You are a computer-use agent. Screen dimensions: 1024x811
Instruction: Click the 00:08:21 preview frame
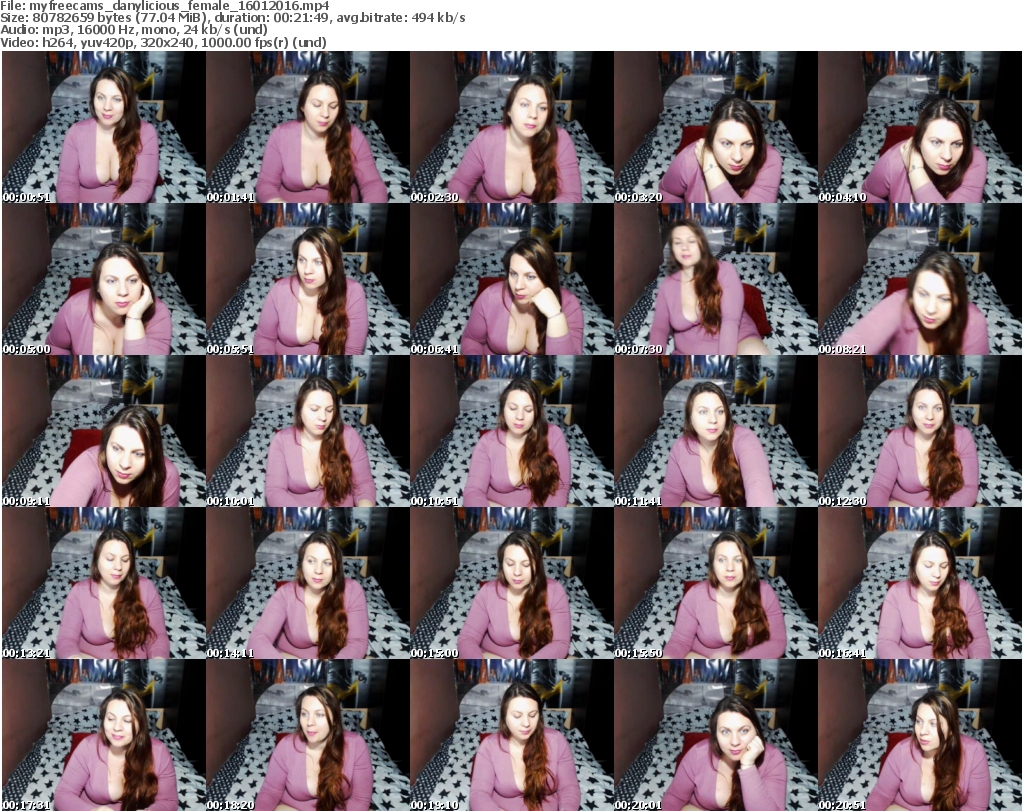920,279
